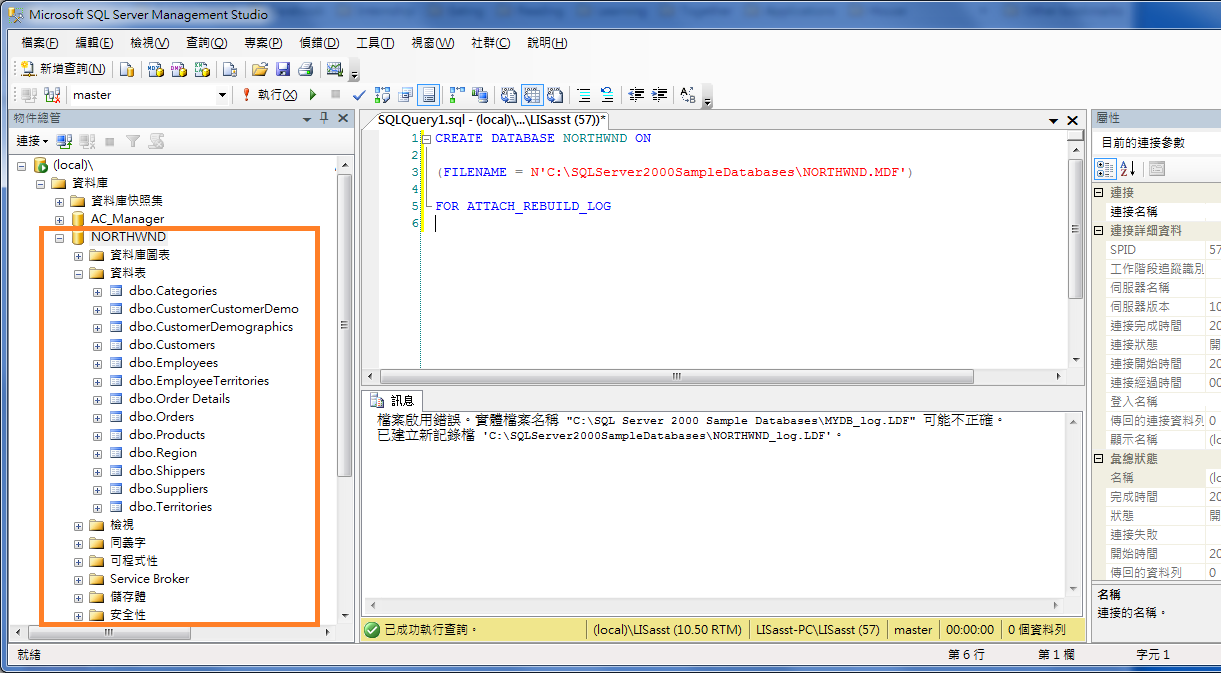Expand the dbo.Customers table node
The image size is (1221, 673).
(x=96, y=344)
